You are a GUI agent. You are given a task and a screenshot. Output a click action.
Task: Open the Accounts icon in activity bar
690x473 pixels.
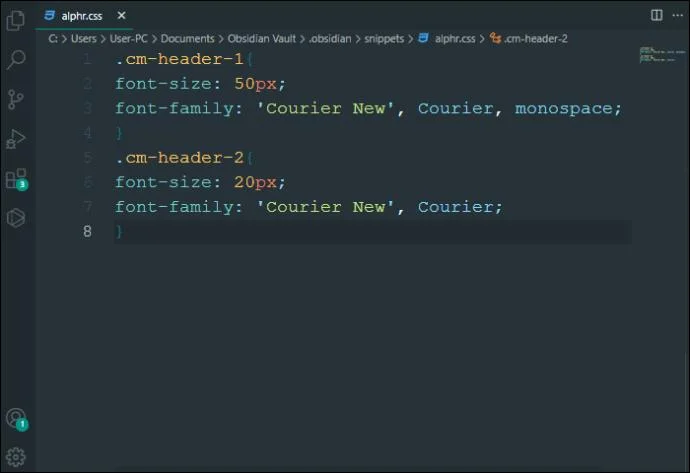(x=16, y=419)
